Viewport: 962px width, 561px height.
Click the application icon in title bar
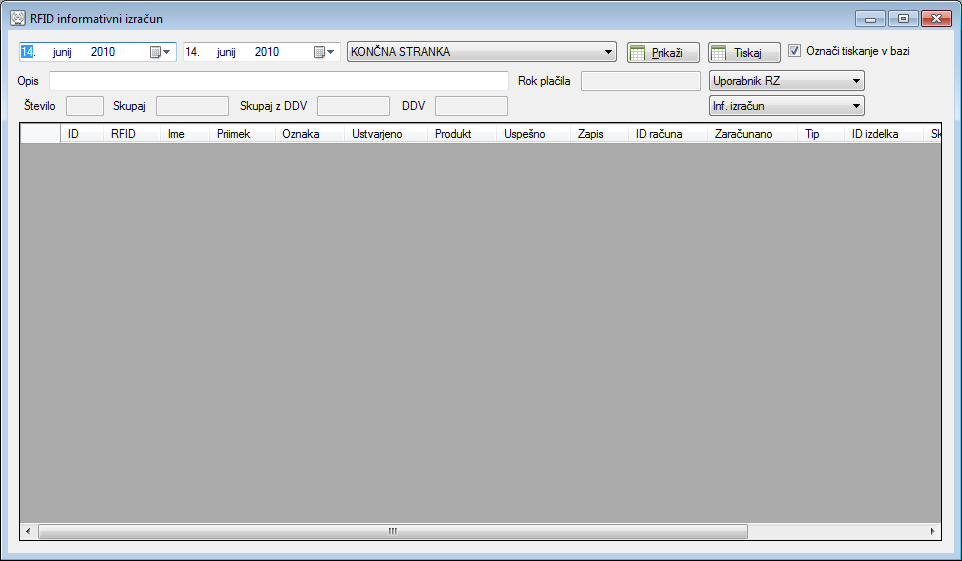17,18
